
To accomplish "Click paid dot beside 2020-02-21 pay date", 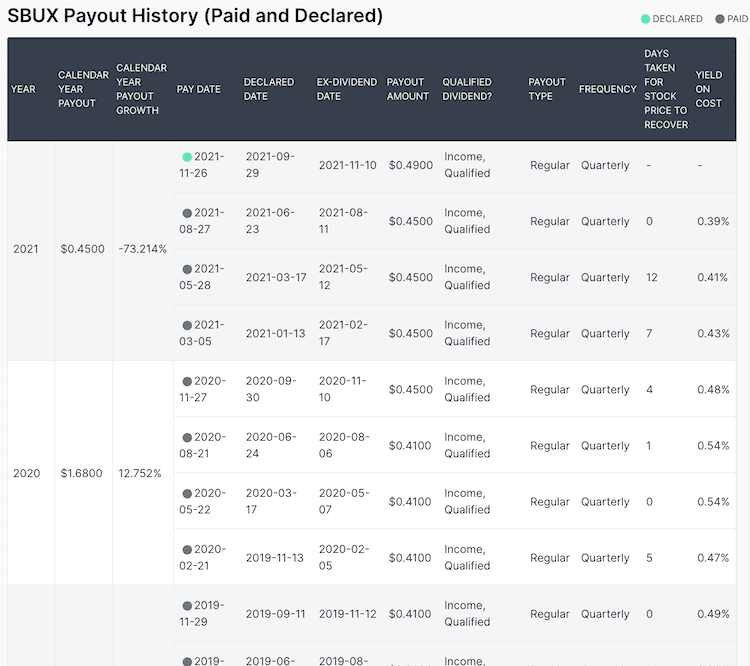I will click(x=188, y=550).
